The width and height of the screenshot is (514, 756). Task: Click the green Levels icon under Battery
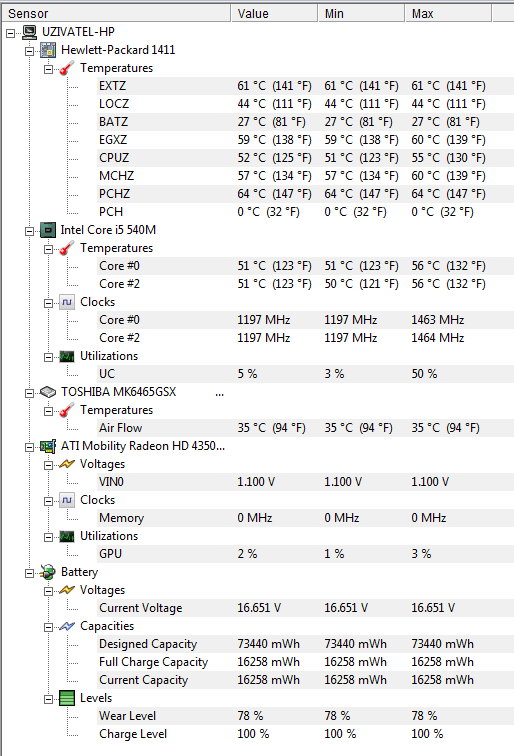tap(67, 698)
